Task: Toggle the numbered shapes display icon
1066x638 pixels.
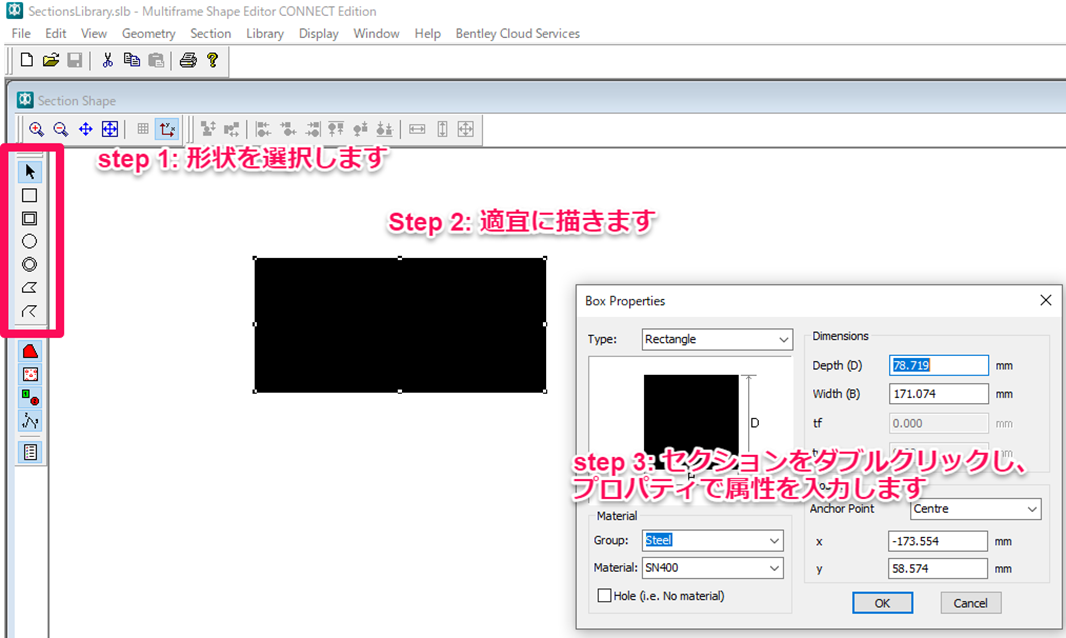Action: pyautogui.click(x=30, y=397)
